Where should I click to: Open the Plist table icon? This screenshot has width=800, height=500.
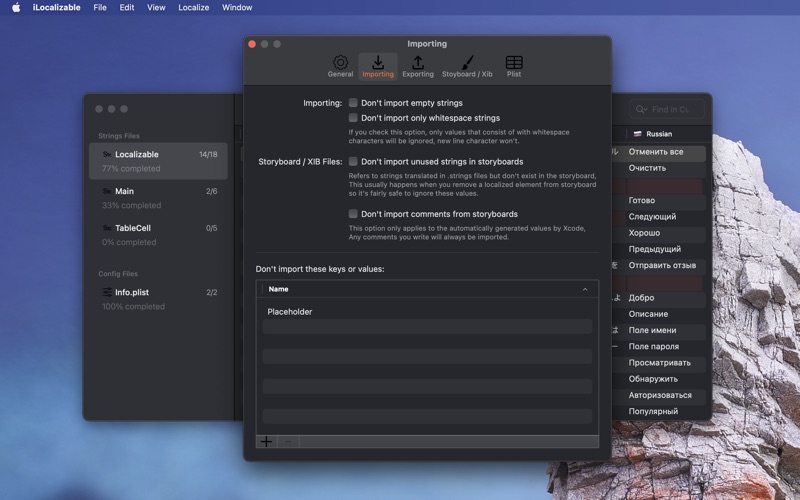tap(514, 62)
